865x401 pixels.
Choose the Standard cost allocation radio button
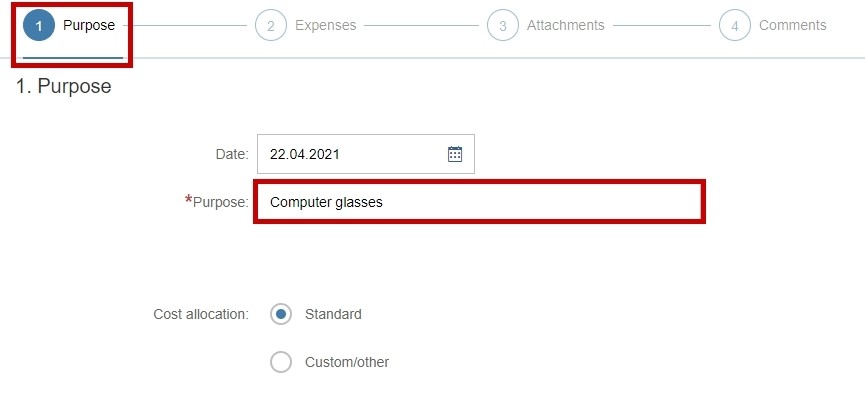pos(281,314)
